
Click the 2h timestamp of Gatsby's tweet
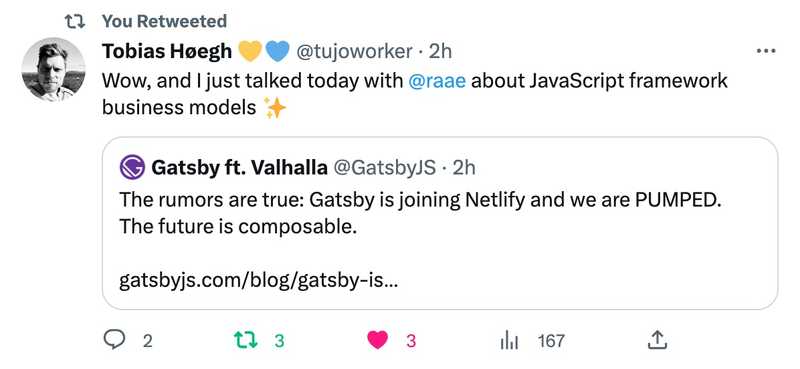tap(464, 167)
